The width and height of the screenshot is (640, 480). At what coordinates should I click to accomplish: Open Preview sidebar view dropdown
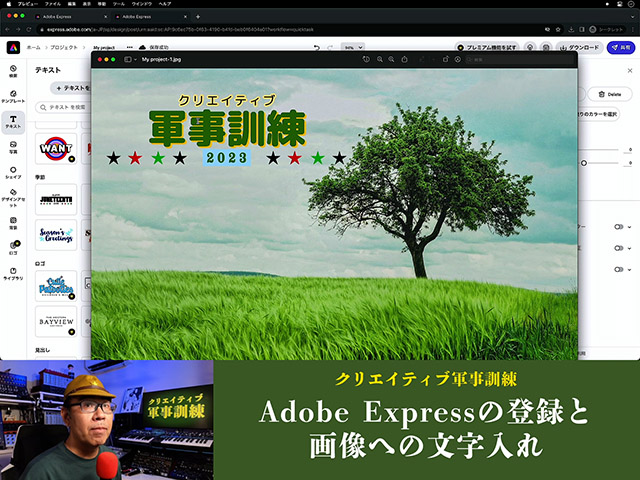tap(130, 60)
